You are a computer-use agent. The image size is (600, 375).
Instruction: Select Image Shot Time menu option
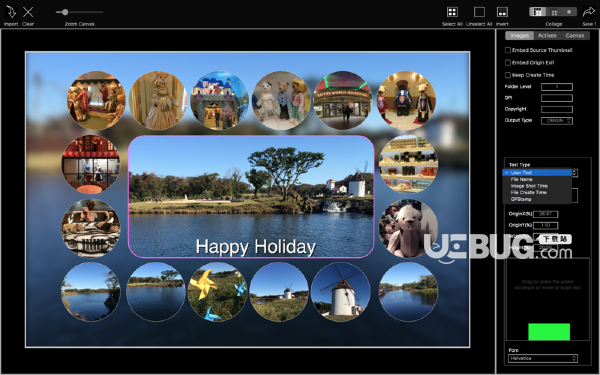(537, 186)
